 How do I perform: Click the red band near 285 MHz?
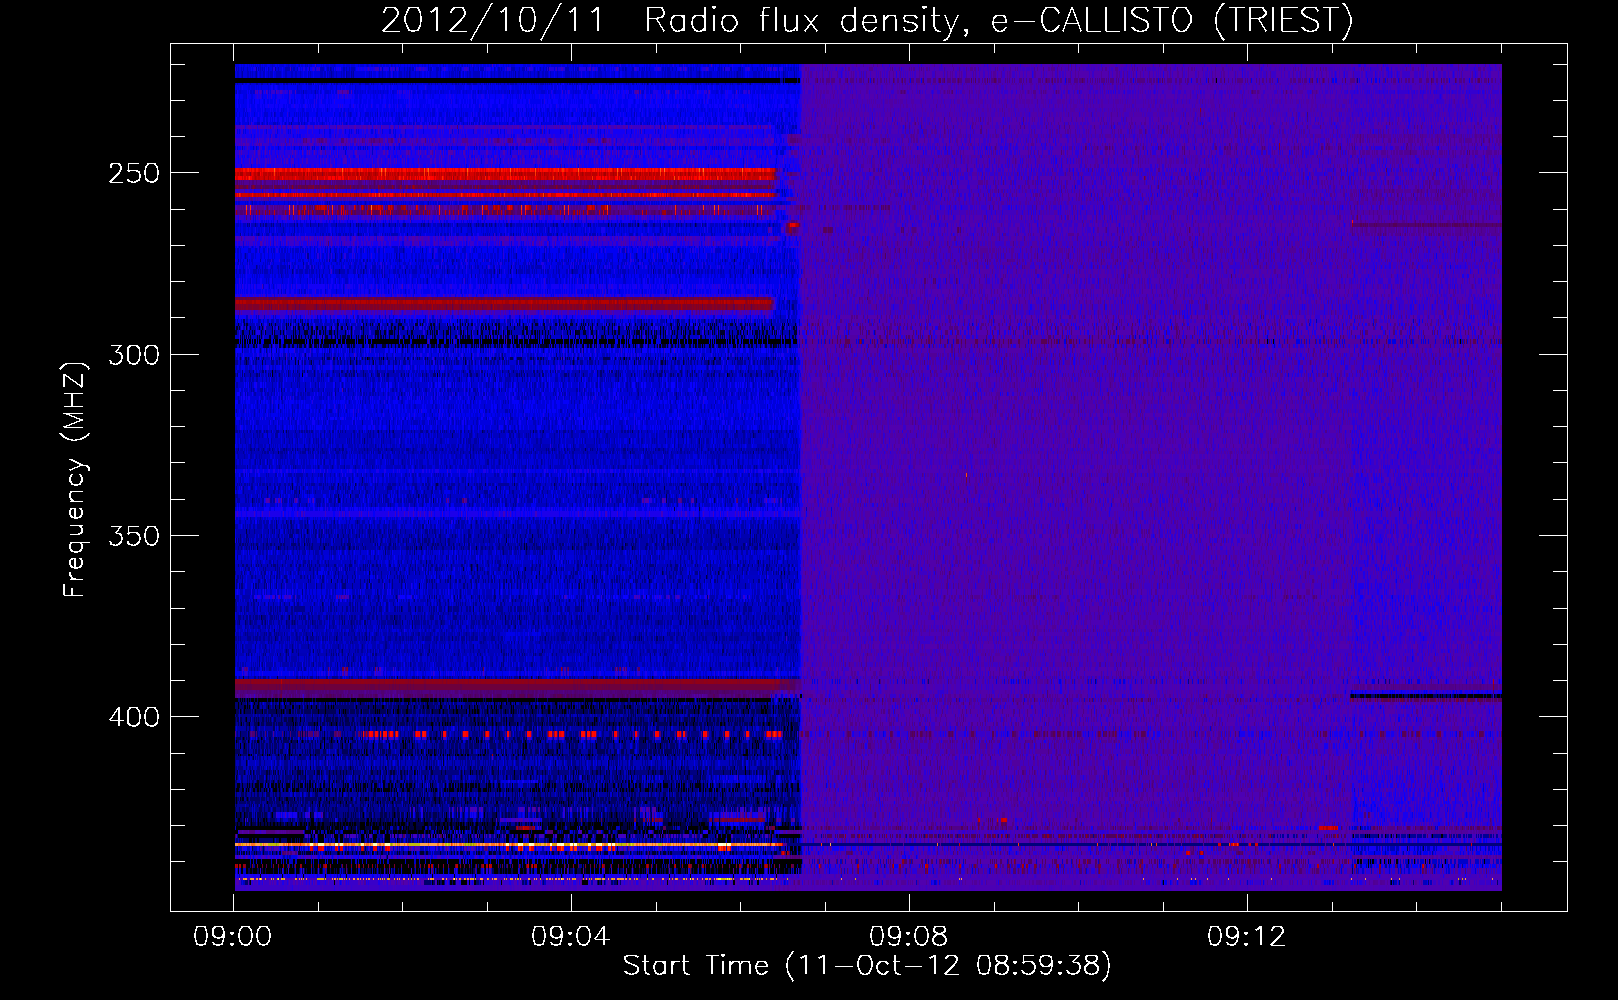(504, 303)
